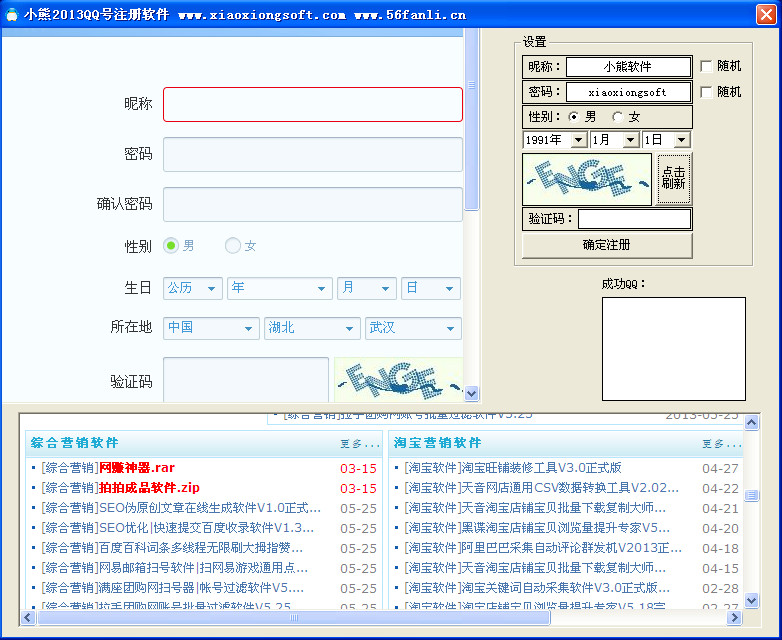Click the 昵称 field in settings

(628, 66)
